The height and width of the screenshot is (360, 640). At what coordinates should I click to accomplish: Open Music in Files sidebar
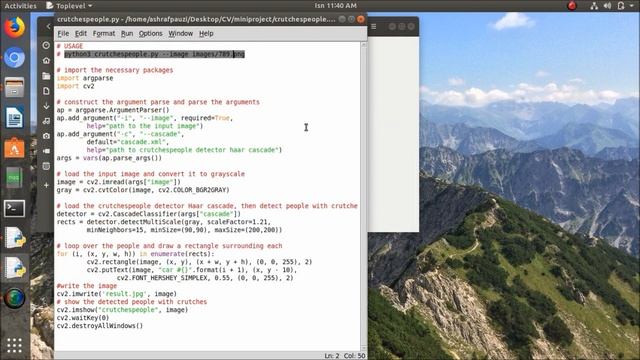point(46,121)
